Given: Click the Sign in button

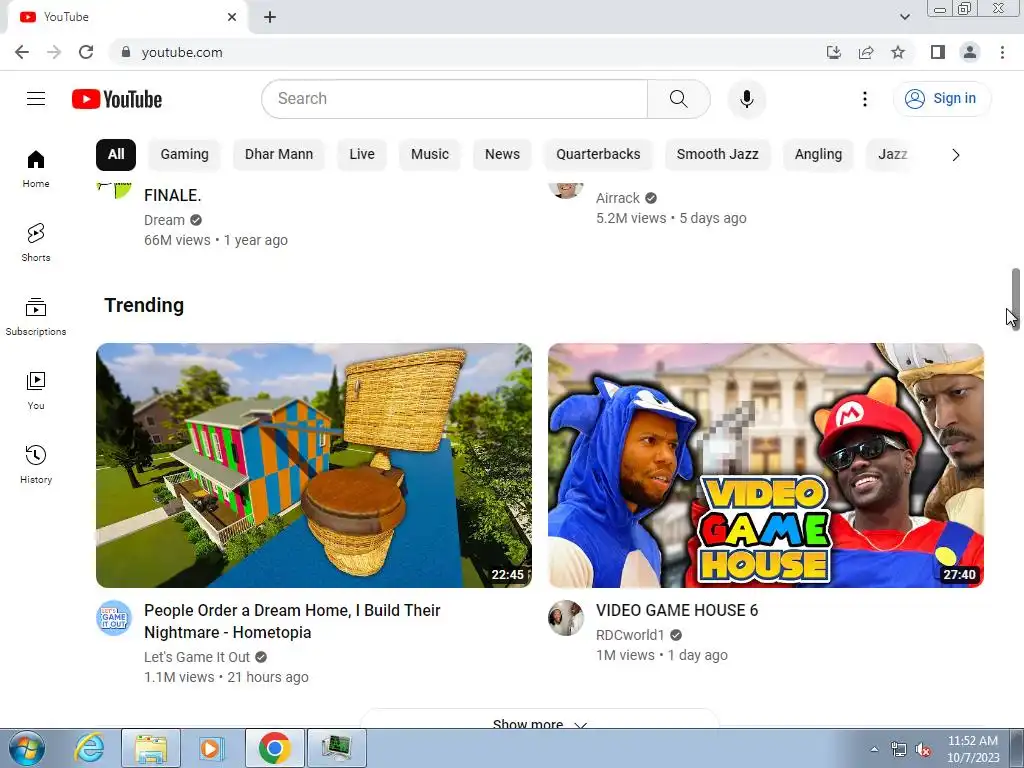Looking at the screenshot, I should pos(941,99).
